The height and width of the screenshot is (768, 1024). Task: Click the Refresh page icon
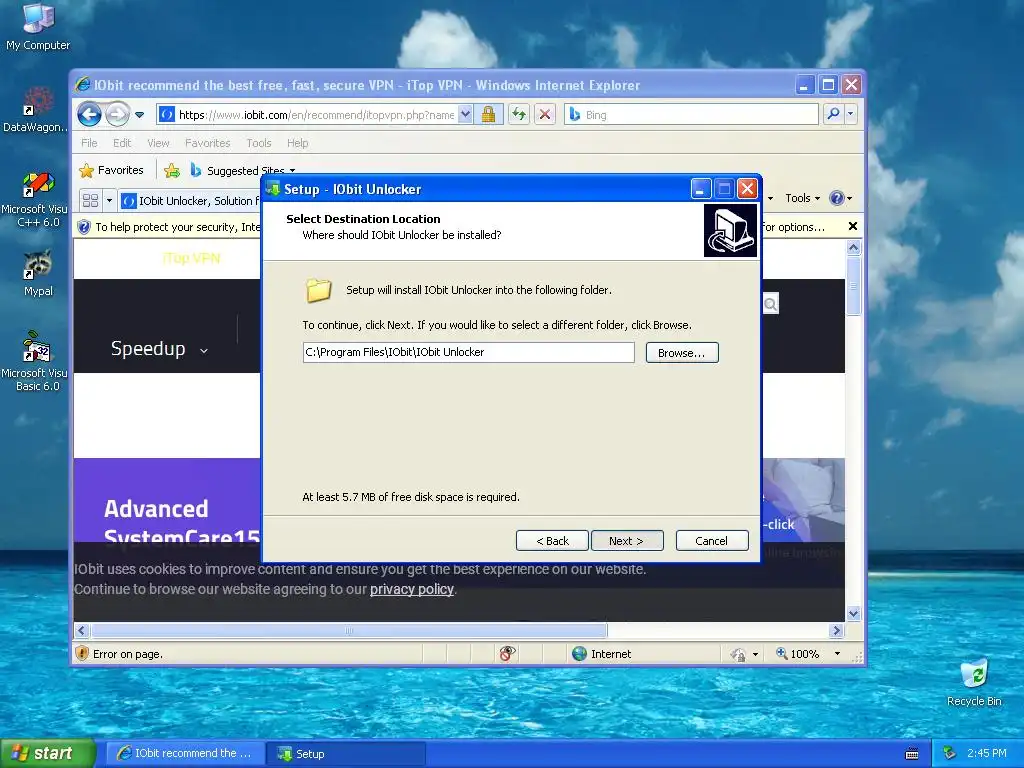point(519,115)
